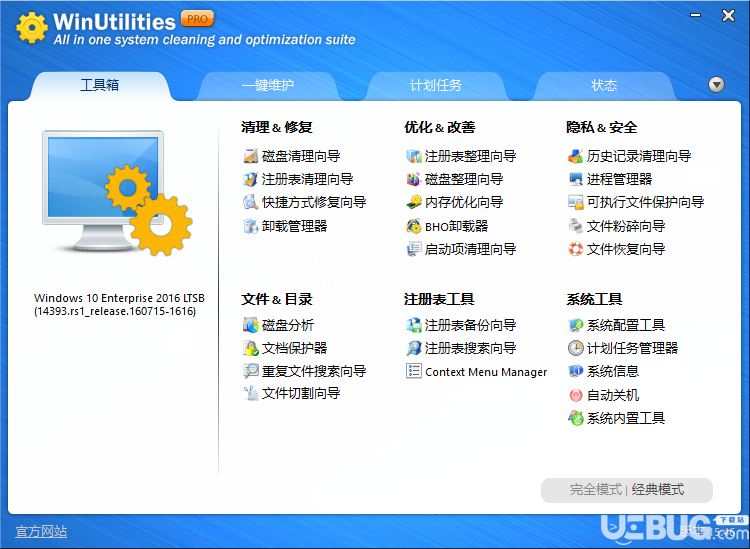The image size is (750, 549).
Task: Click the 计划任务管理器 clock icon
Action: (x=575, y=348)
